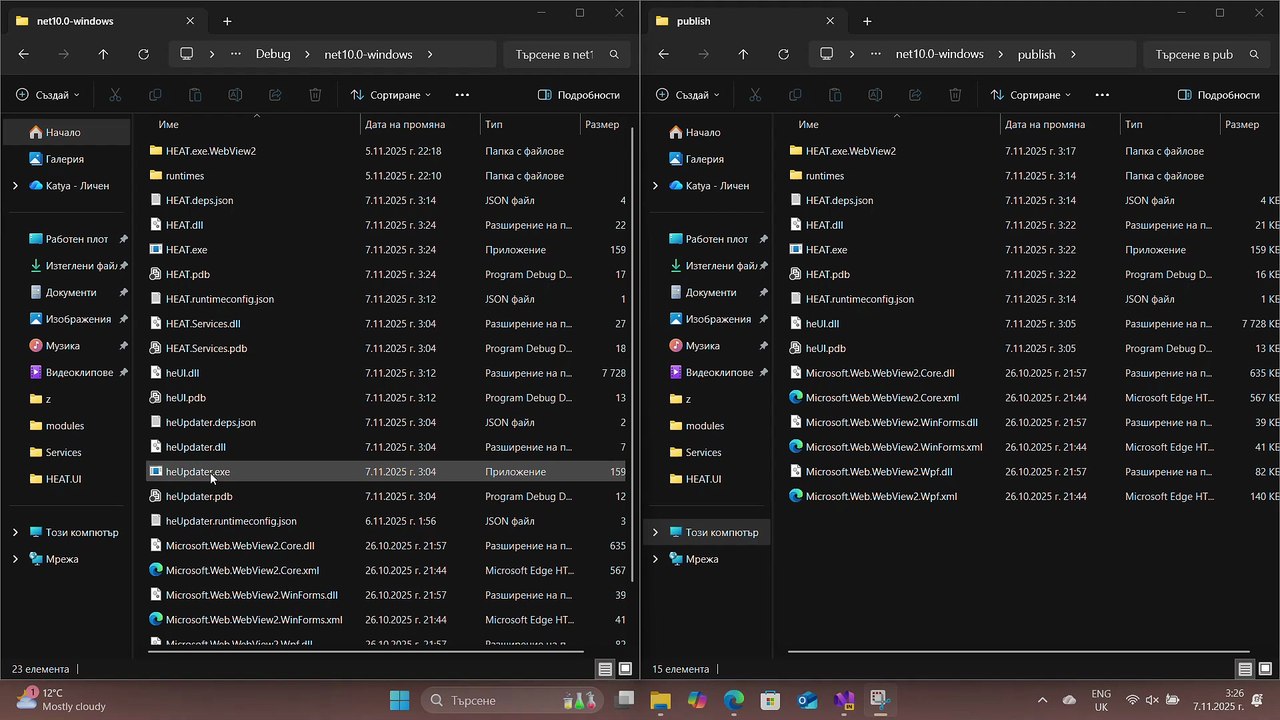Show hidden system tray icons
Image resolution: width=1280 pixels, height=720 pixels.
point(1042,700)
